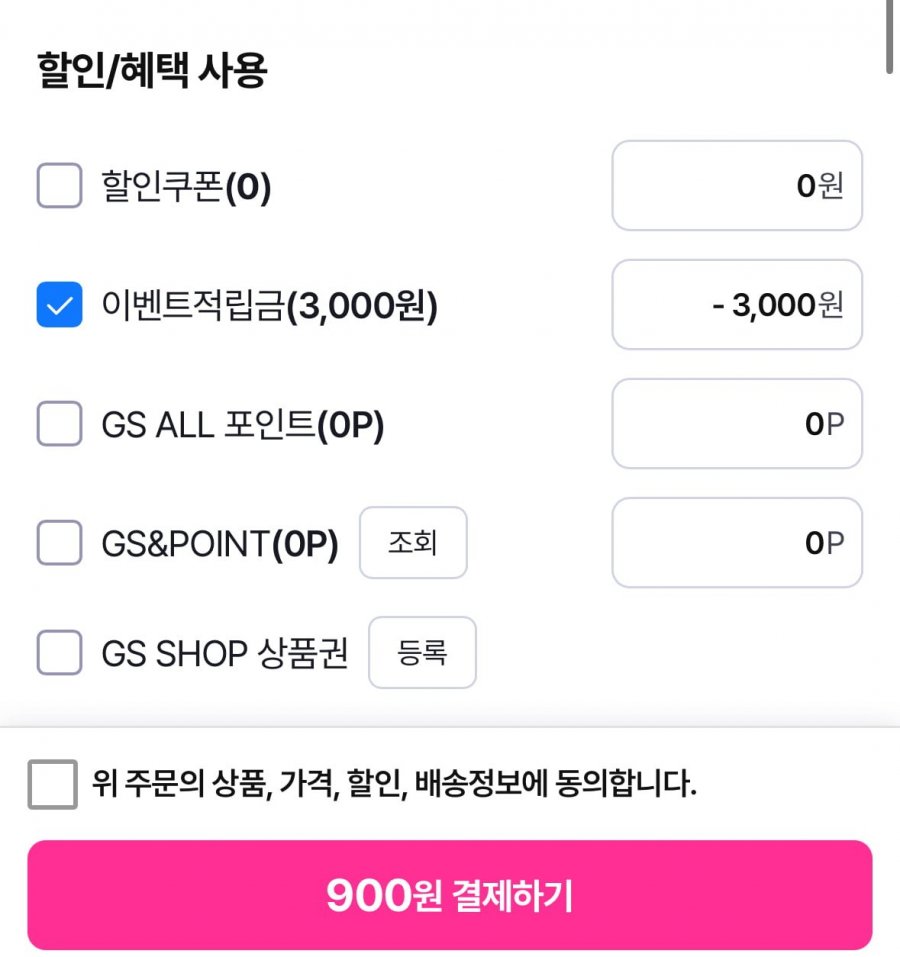Enable the GS ALL 포인트 checkbox

[x=59, y=424]
